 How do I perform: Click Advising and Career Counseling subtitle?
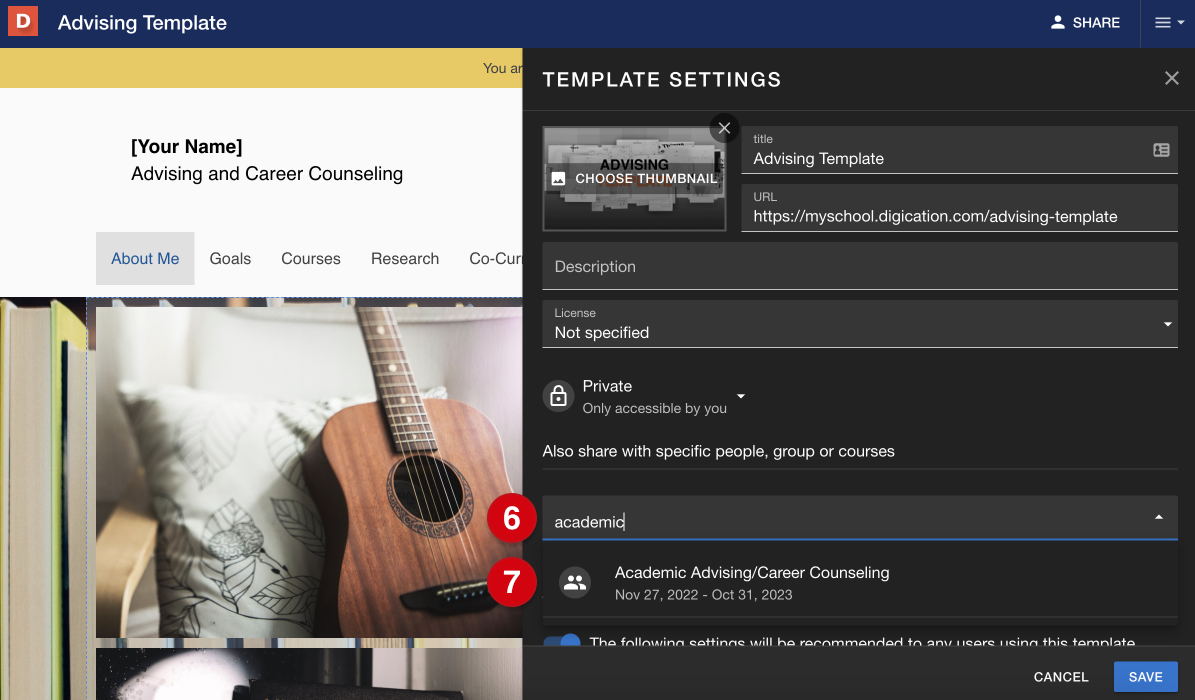tap(267, 174)
